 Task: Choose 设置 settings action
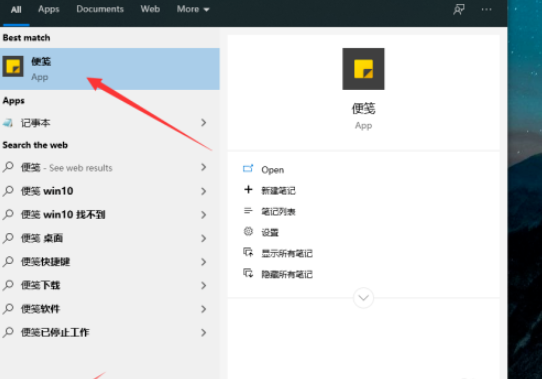[x=270, y=232]
